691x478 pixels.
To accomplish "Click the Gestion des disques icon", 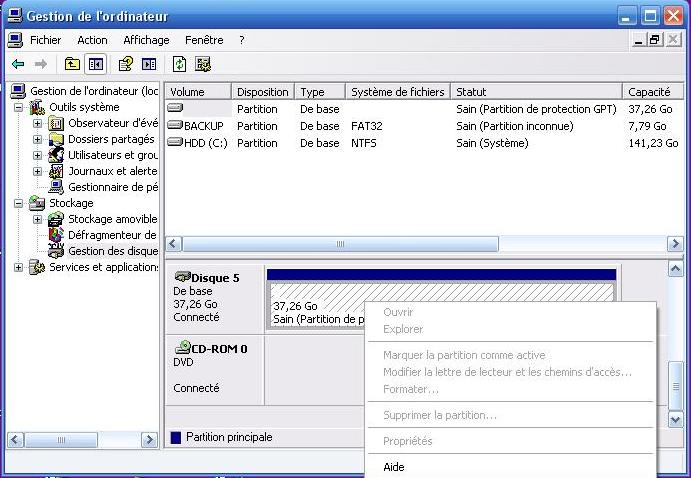I will (56, 251).
